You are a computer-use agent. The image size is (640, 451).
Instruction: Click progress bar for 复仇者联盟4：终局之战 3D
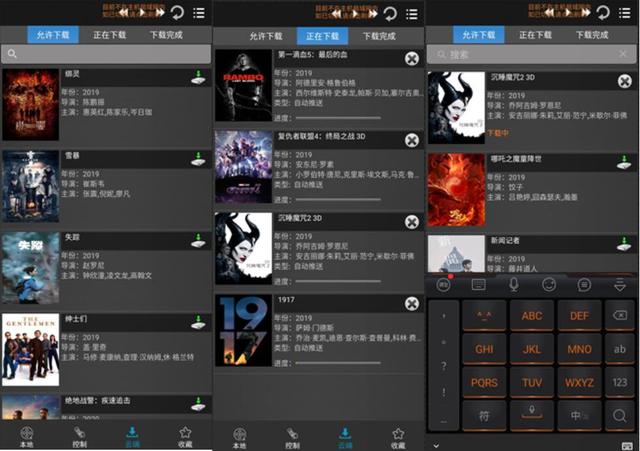[x=338, y=200]
